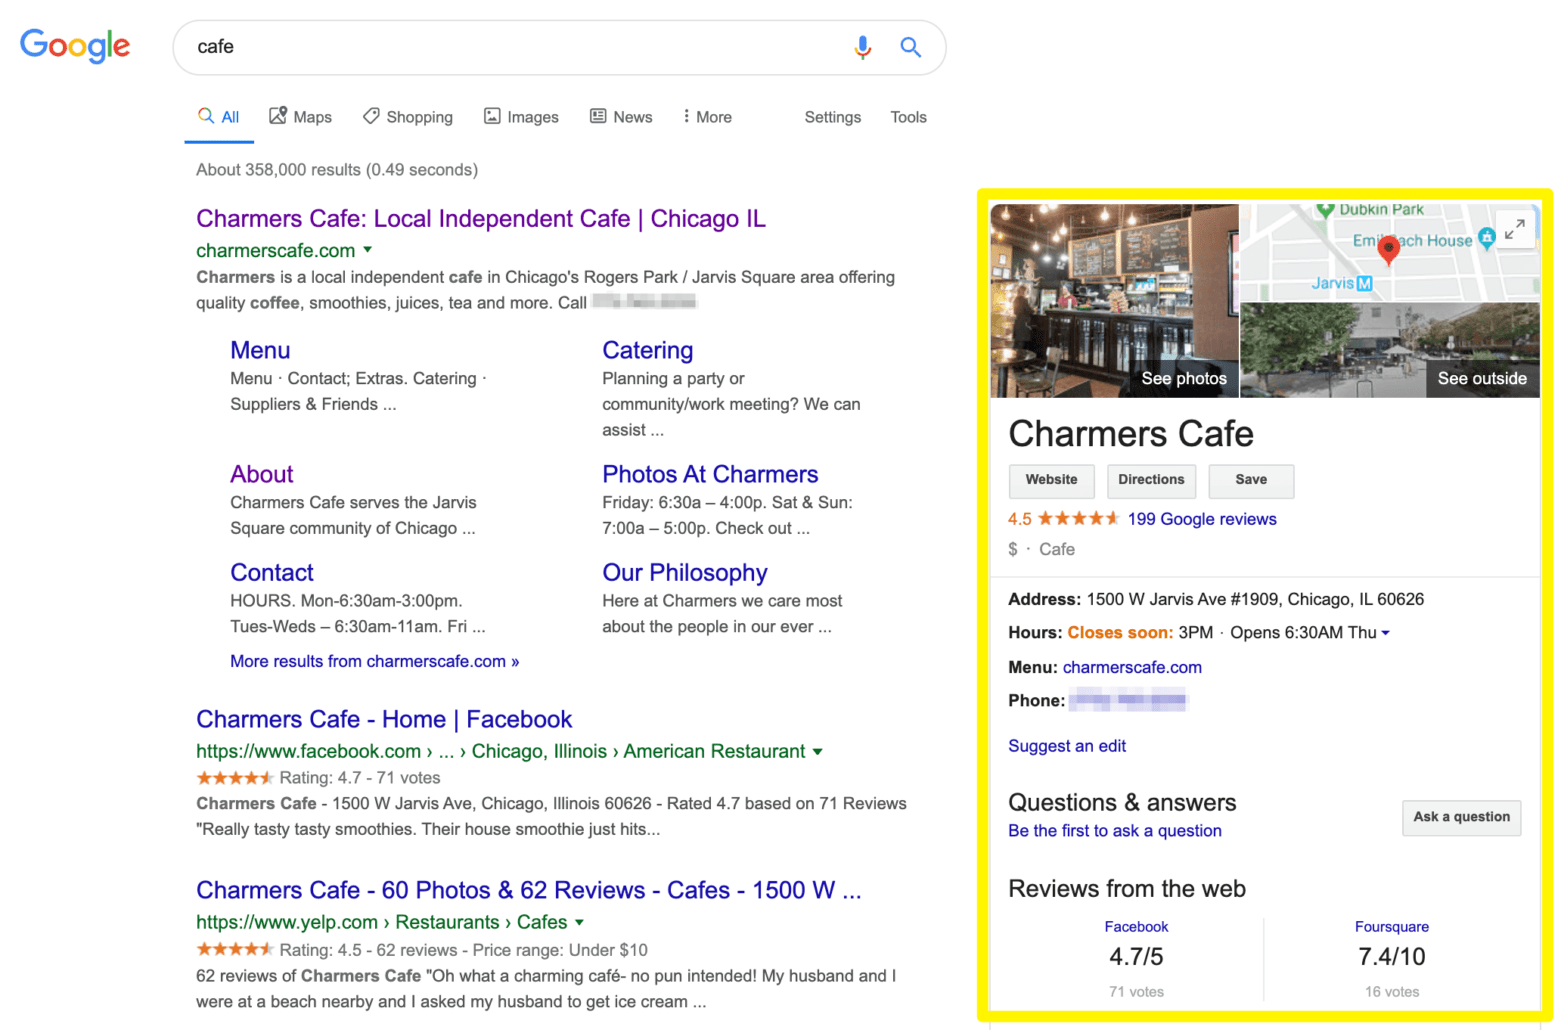
Task: Click the Shopping tag icon
Action: (x=371, y=116)
